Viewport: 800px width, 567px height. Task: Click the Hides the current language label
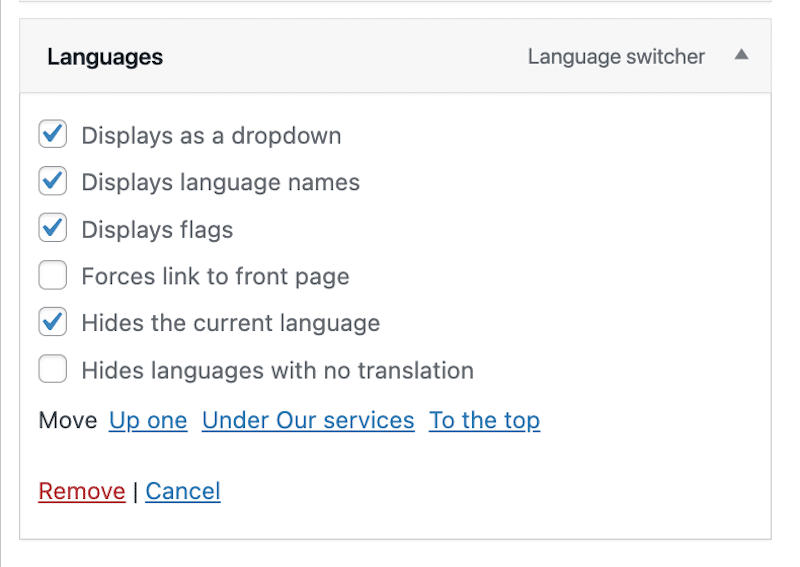pyautogui.click(x=231, y=324)
